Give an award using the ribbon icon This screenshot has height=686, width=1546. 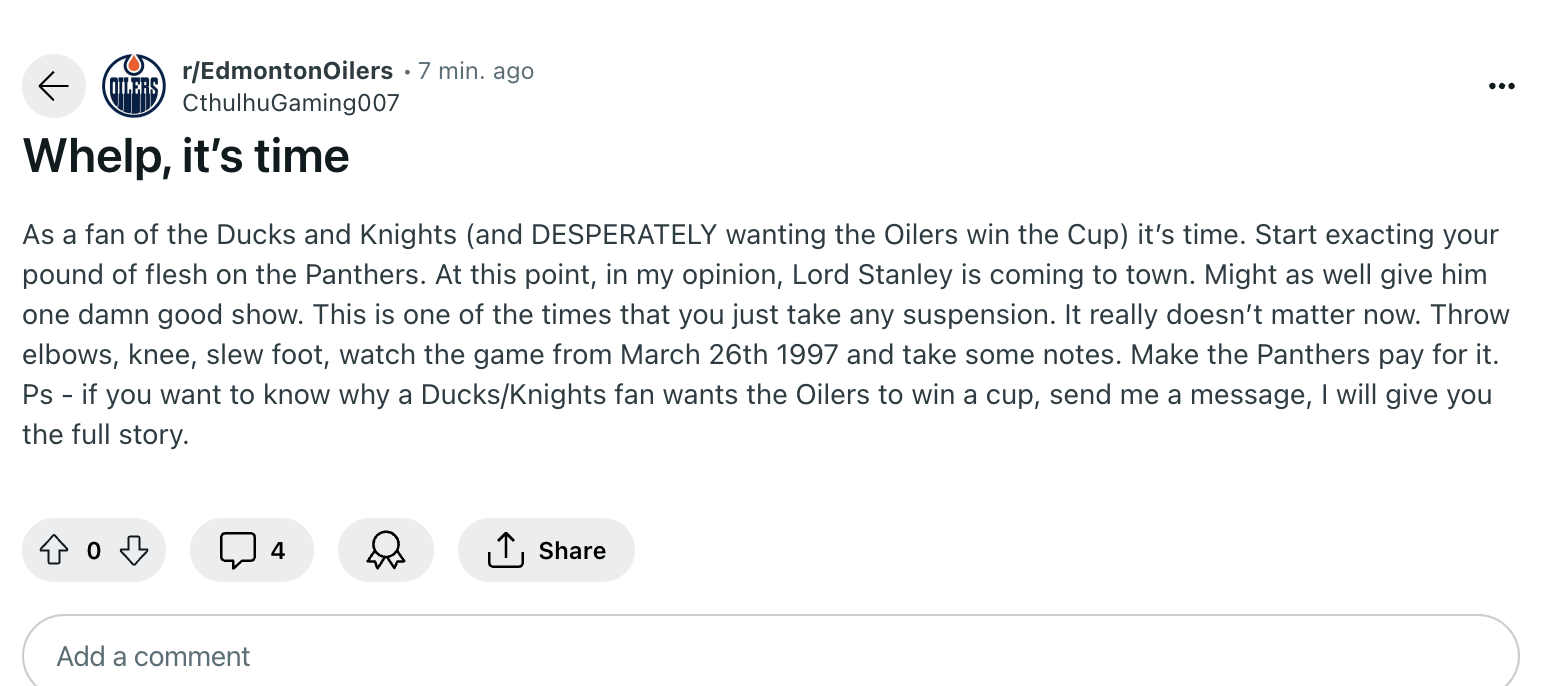click(386, 550)
